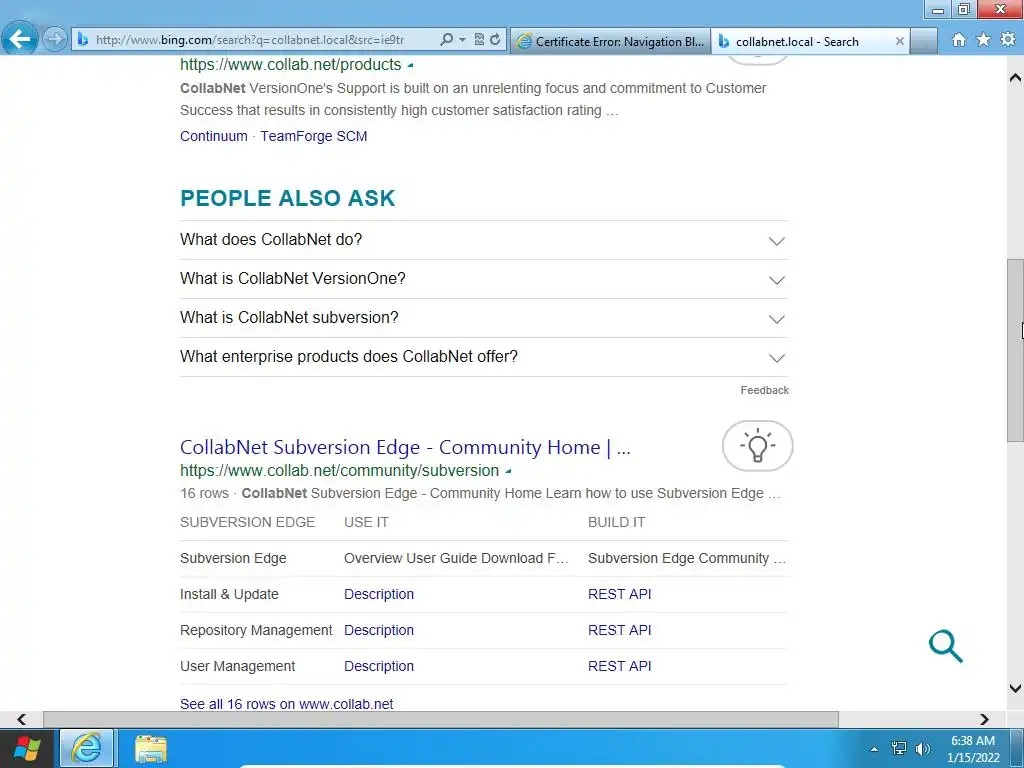Click the vertical scrollbar up arrow
Screen dimensions: 1024x768
click(x=1015, y=78)
